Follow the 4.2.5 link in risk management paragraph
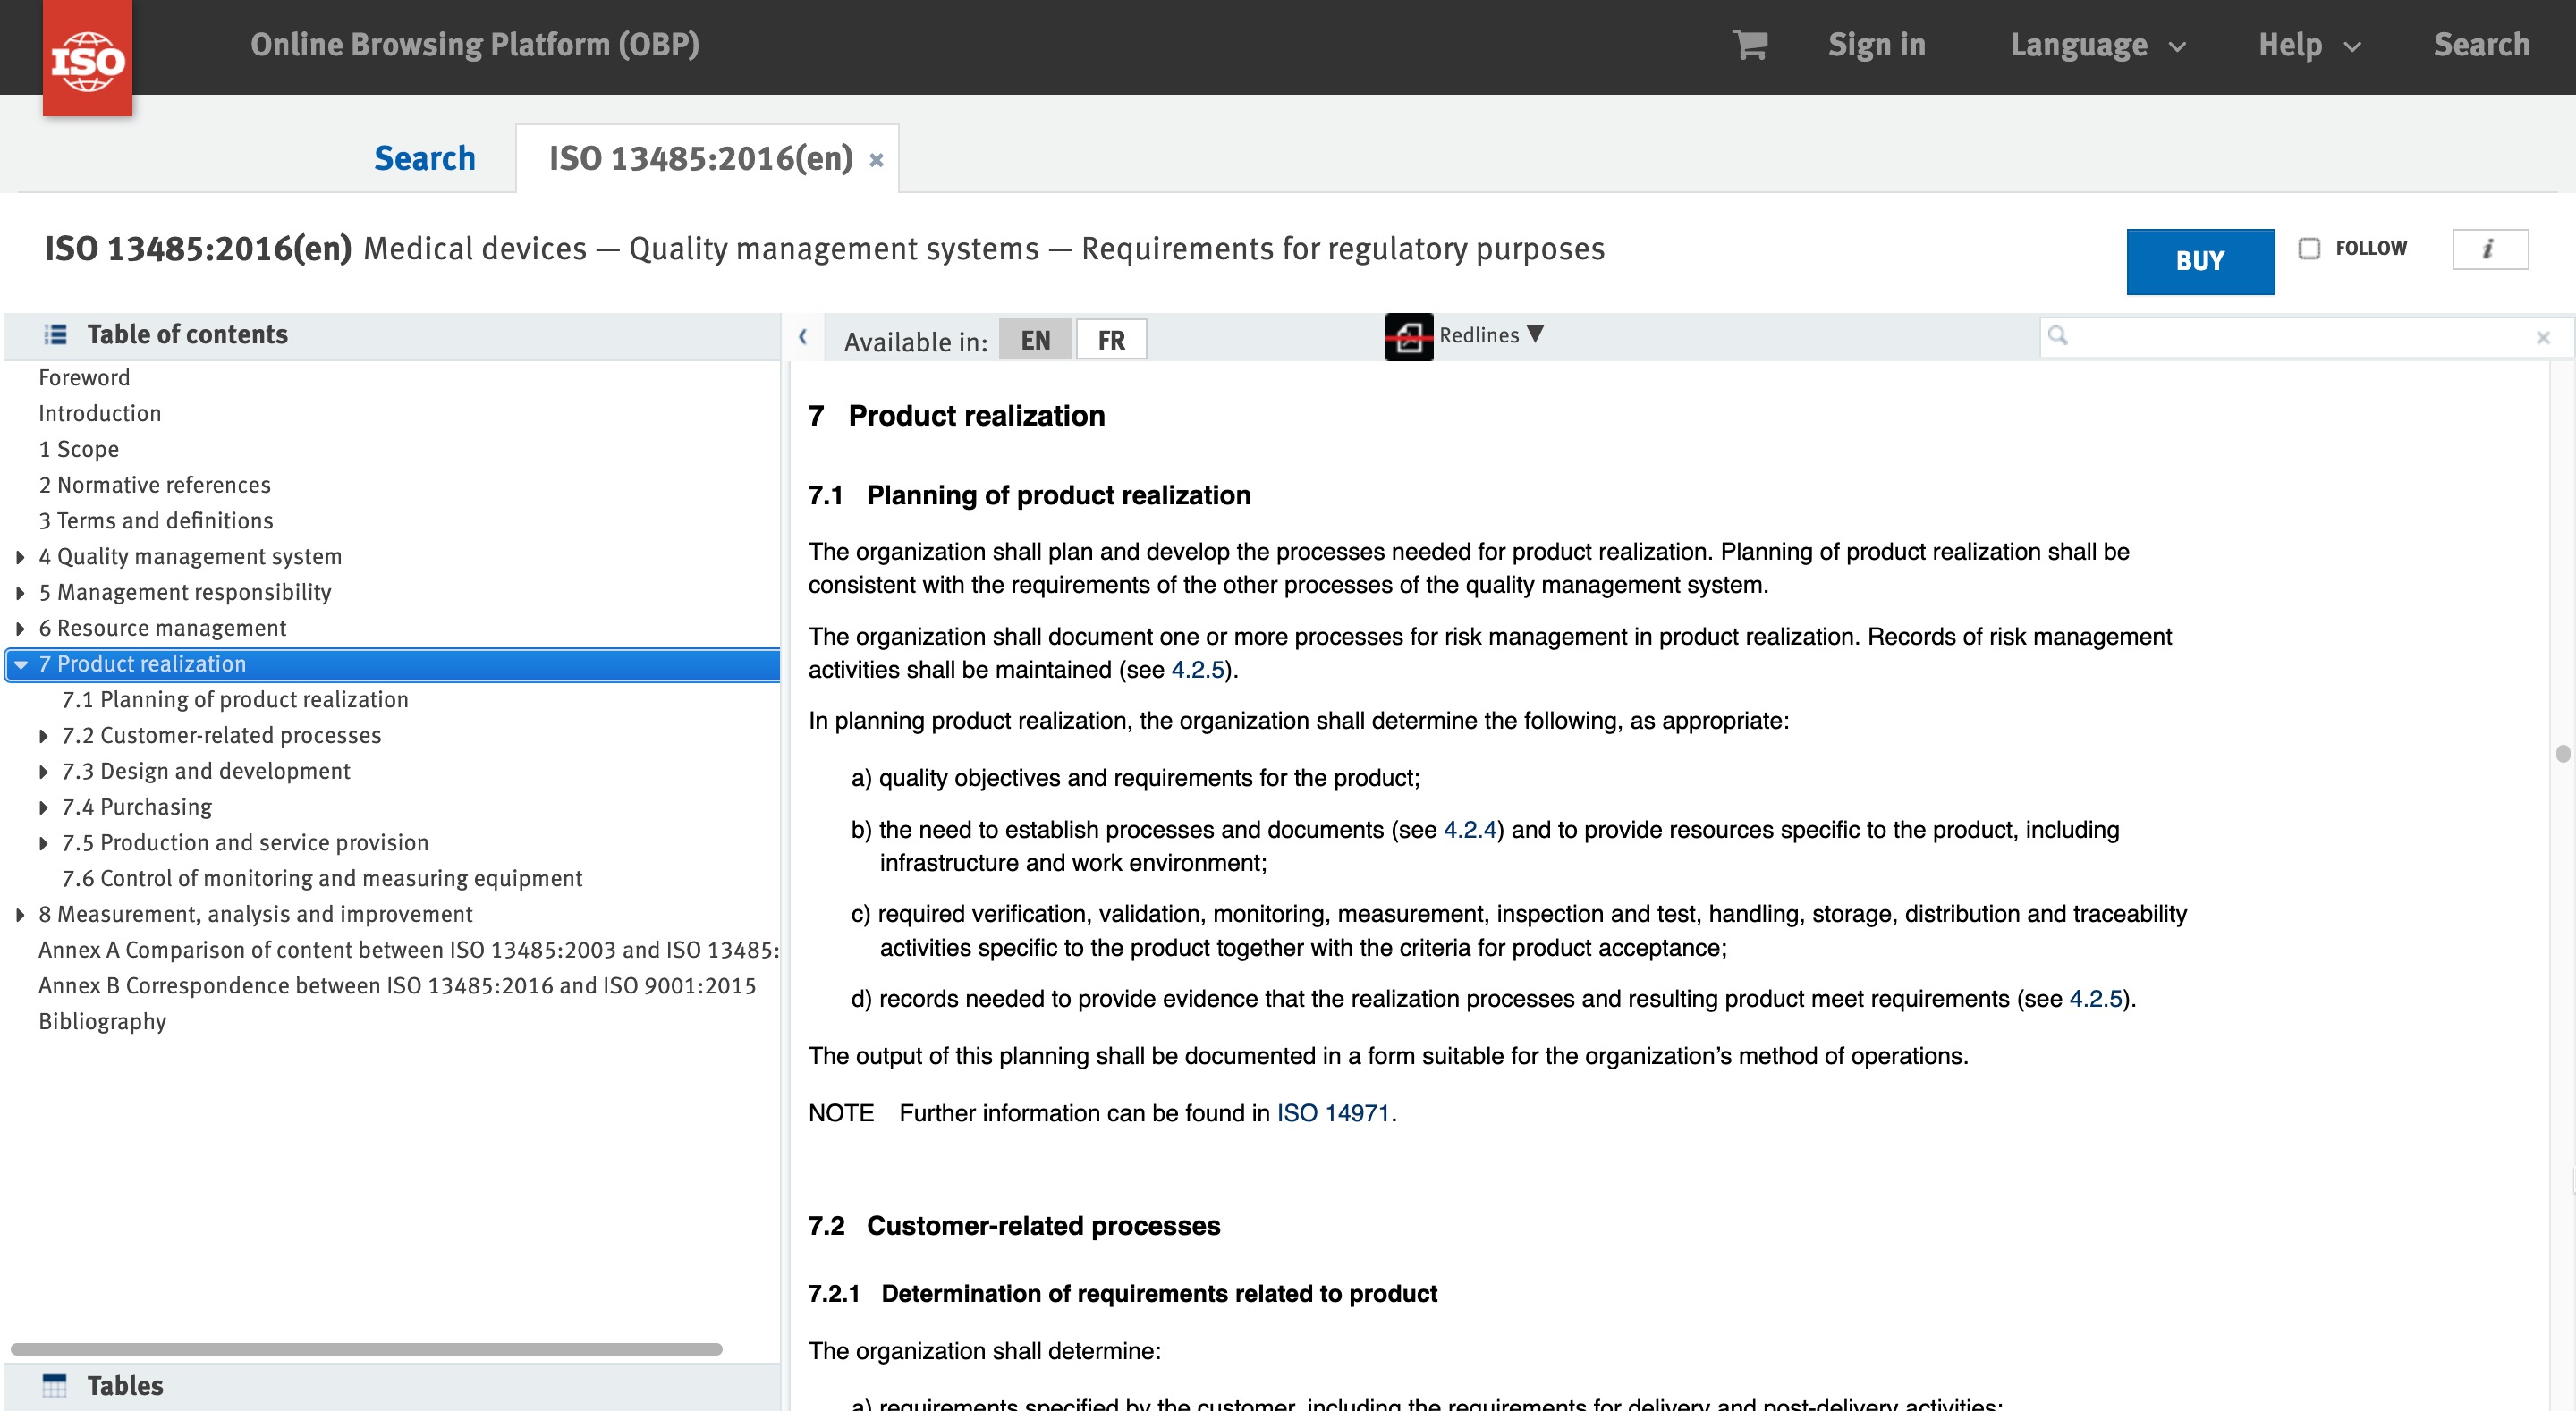This screenshot has height=1411, width=2576. [x=1197, y=670]
